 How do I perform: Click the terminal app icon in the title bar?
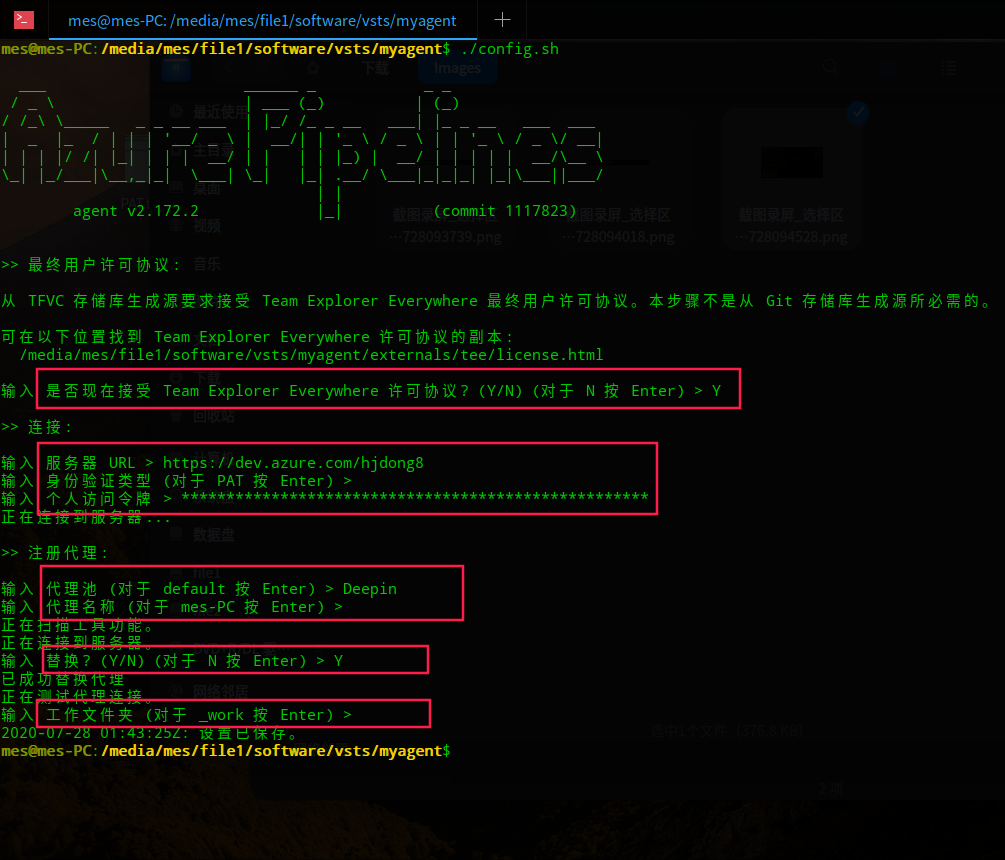(24, 20)
